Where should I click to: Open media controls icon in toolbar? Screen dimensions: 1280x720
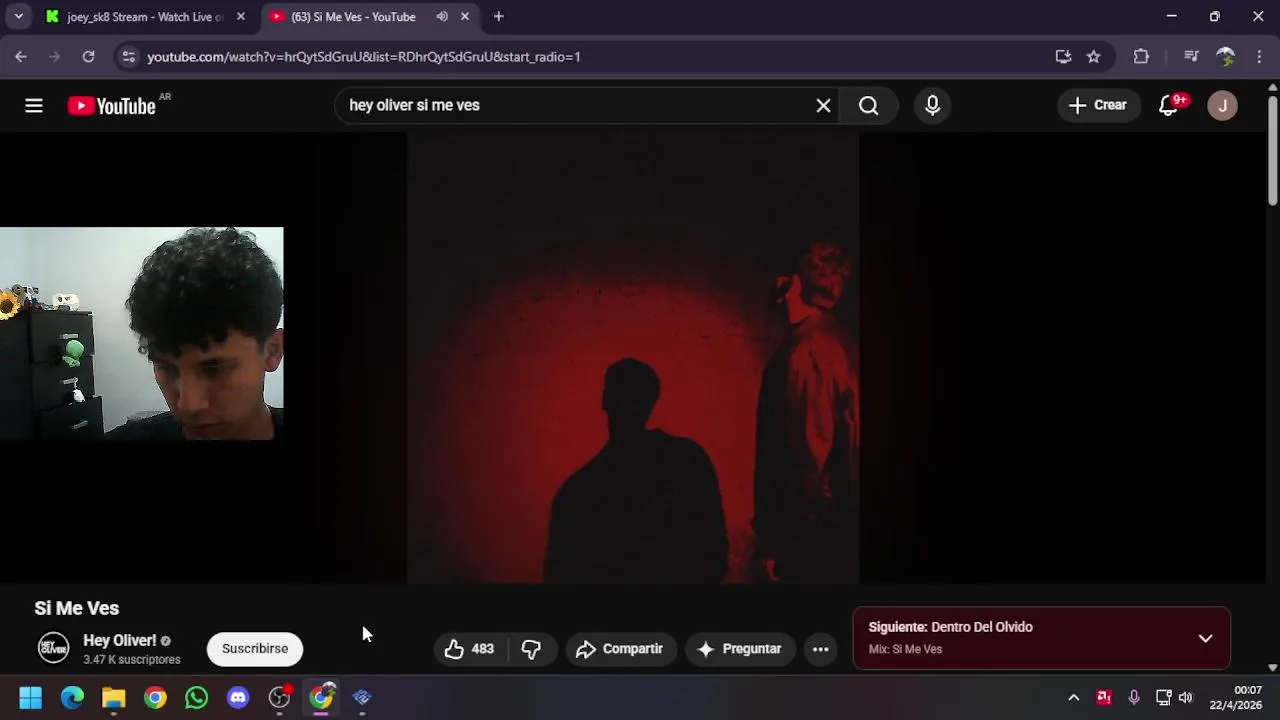pos(1190,57)
